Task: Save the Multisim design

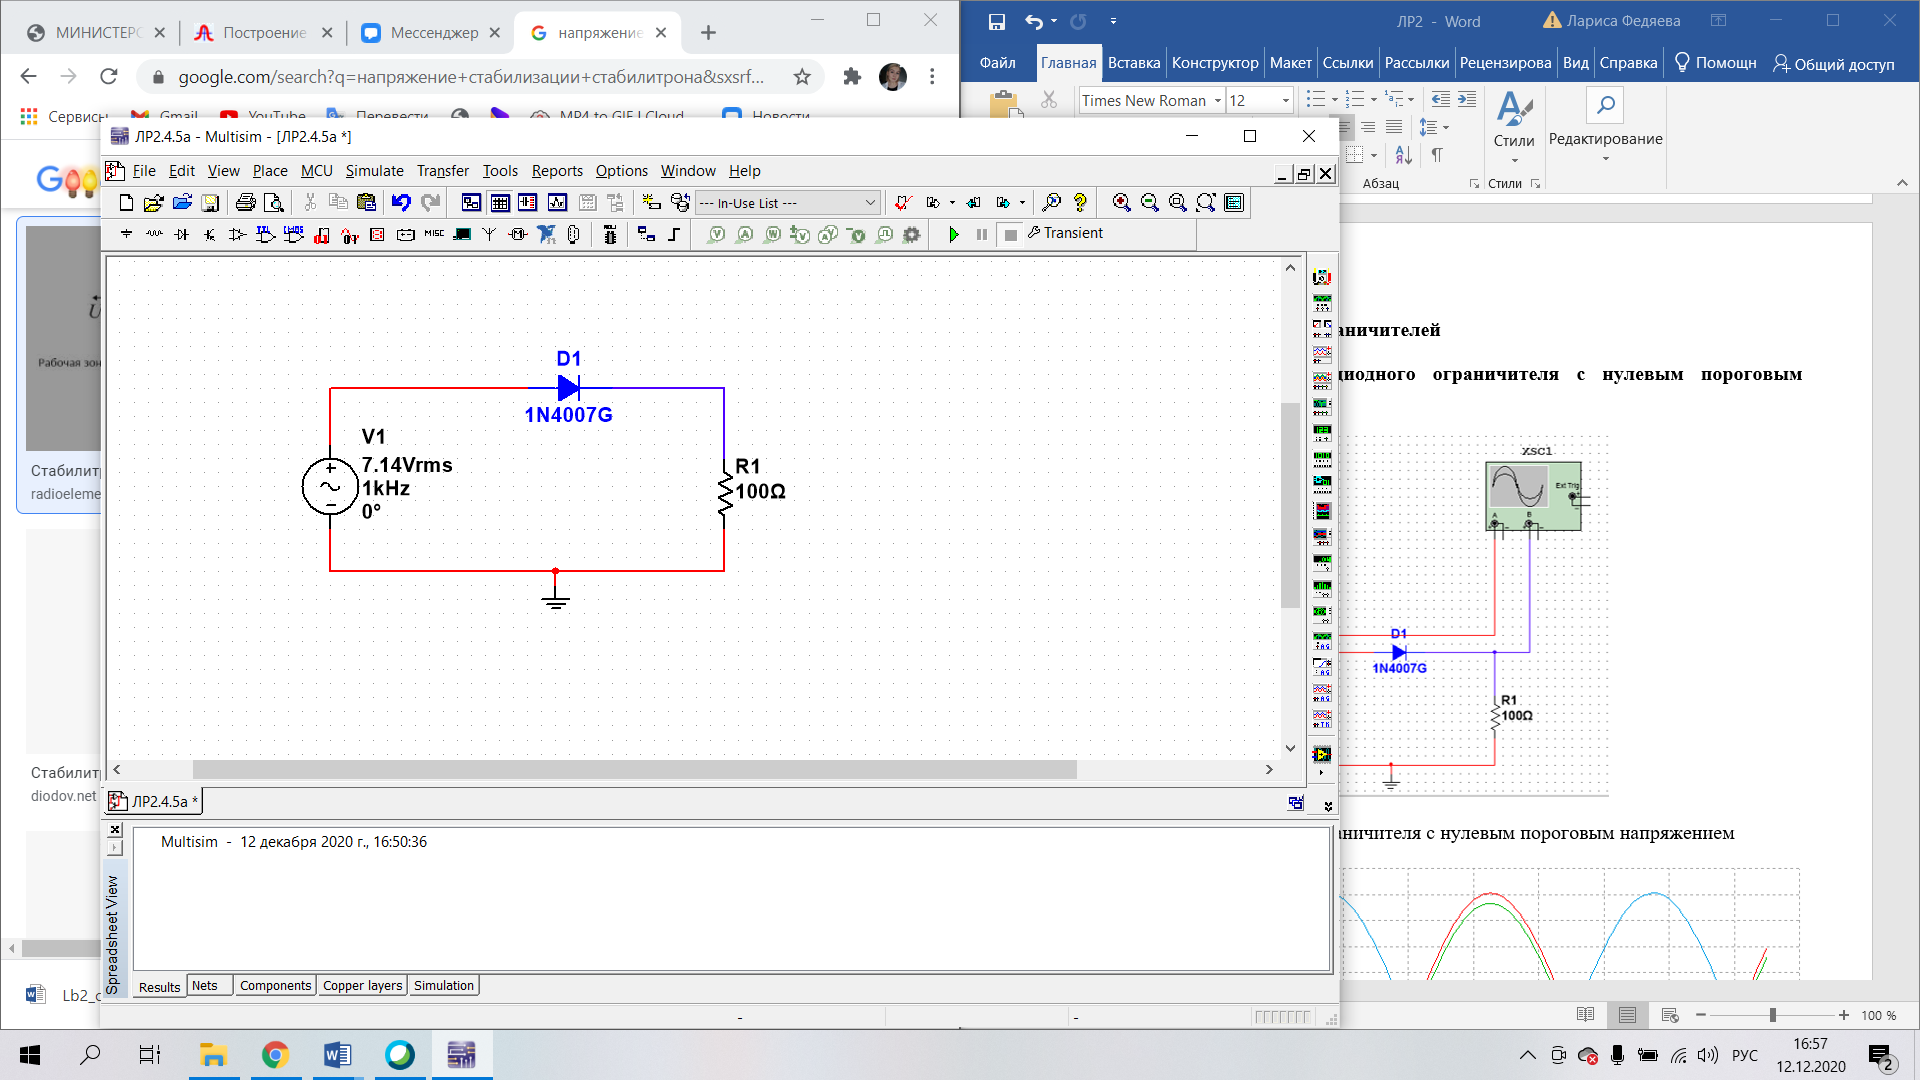Action: coord(210,203)
